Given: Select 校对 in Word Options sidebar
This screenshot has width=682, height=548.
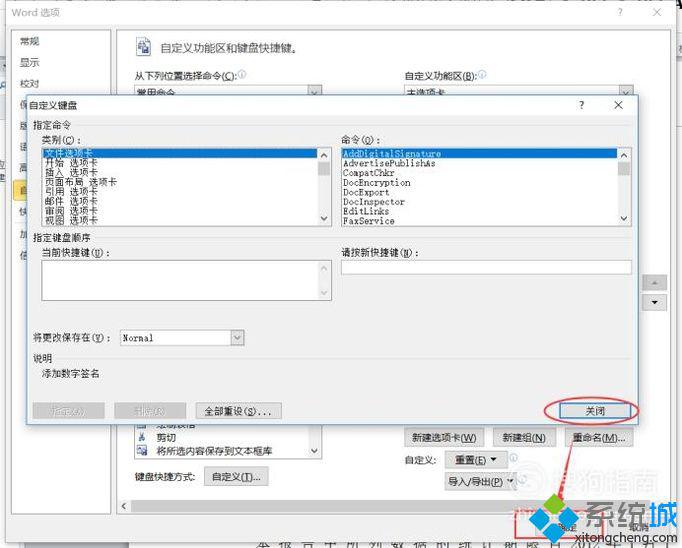Looking at the screenshot, I should tap(30, 84).
